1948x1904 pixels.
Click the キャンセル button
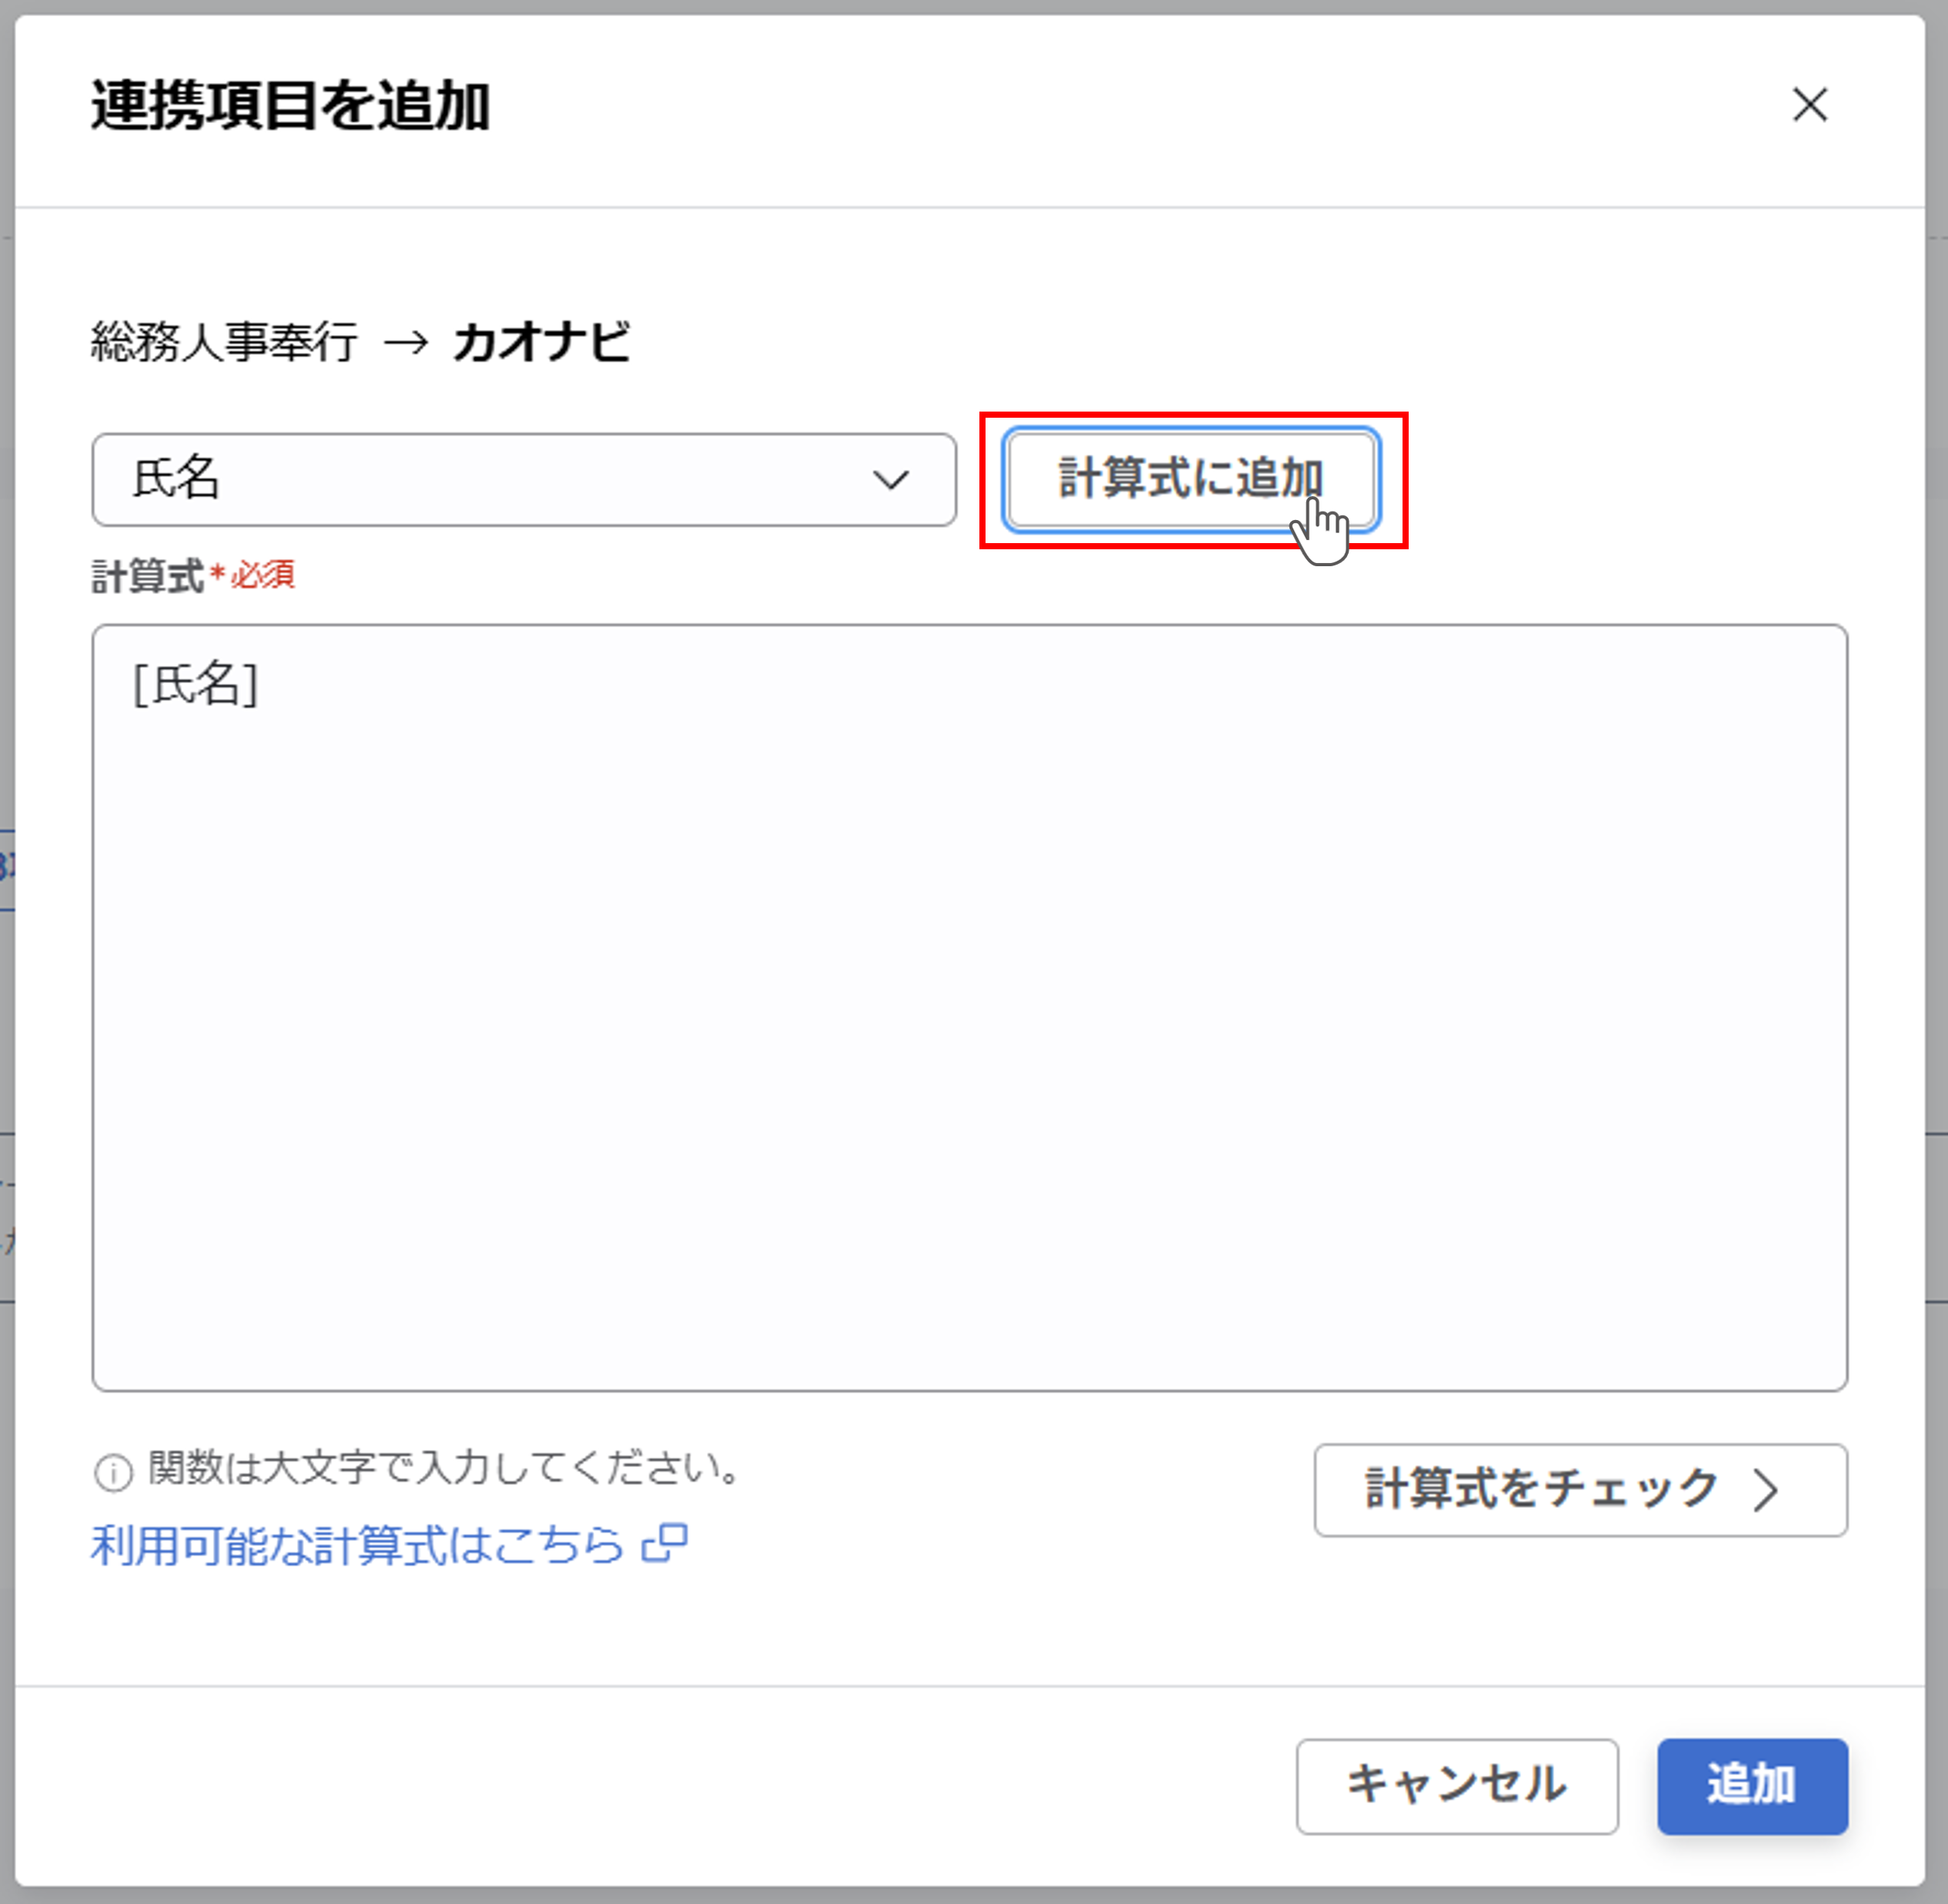coord(1457,1786)
